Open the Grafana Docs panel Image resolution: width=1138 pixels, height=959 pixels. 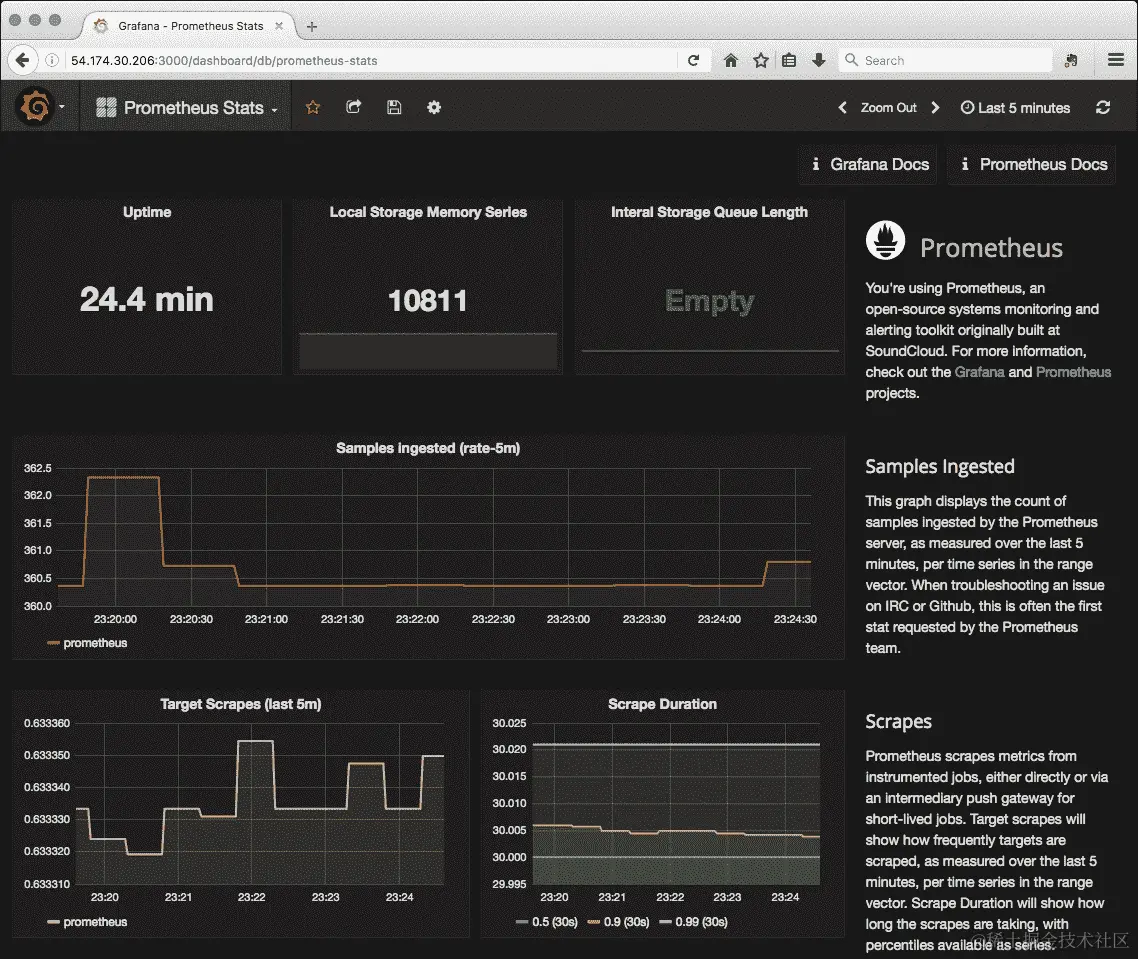pos(867,164)
